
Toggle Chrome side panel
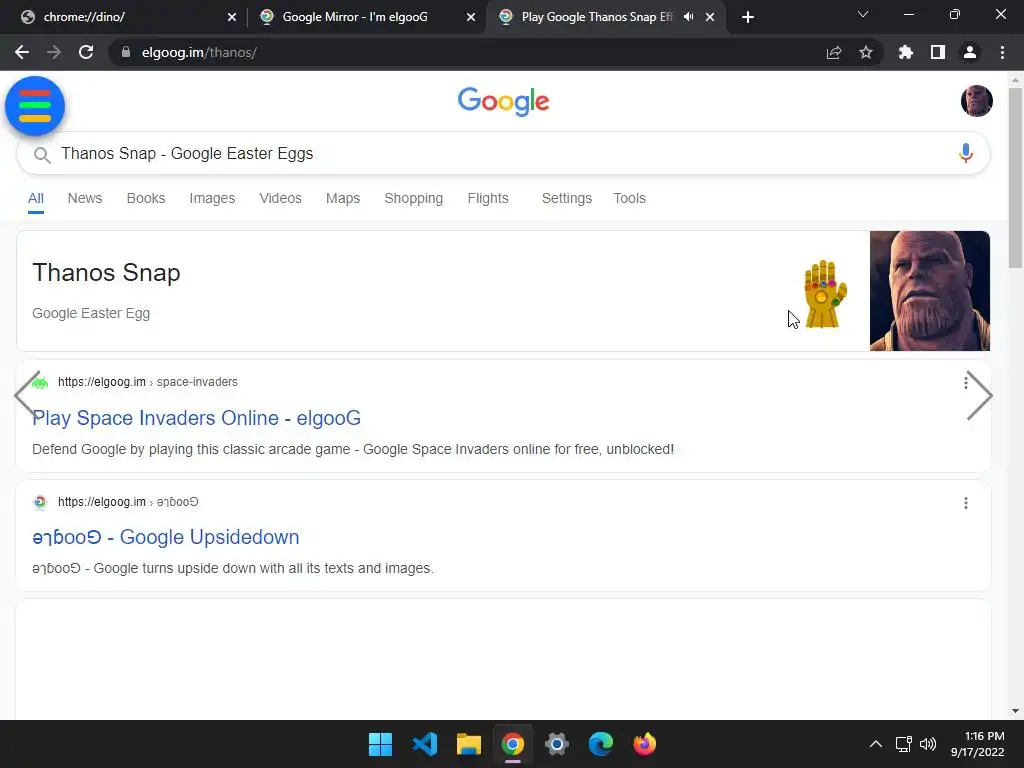[x=938, y=52]
